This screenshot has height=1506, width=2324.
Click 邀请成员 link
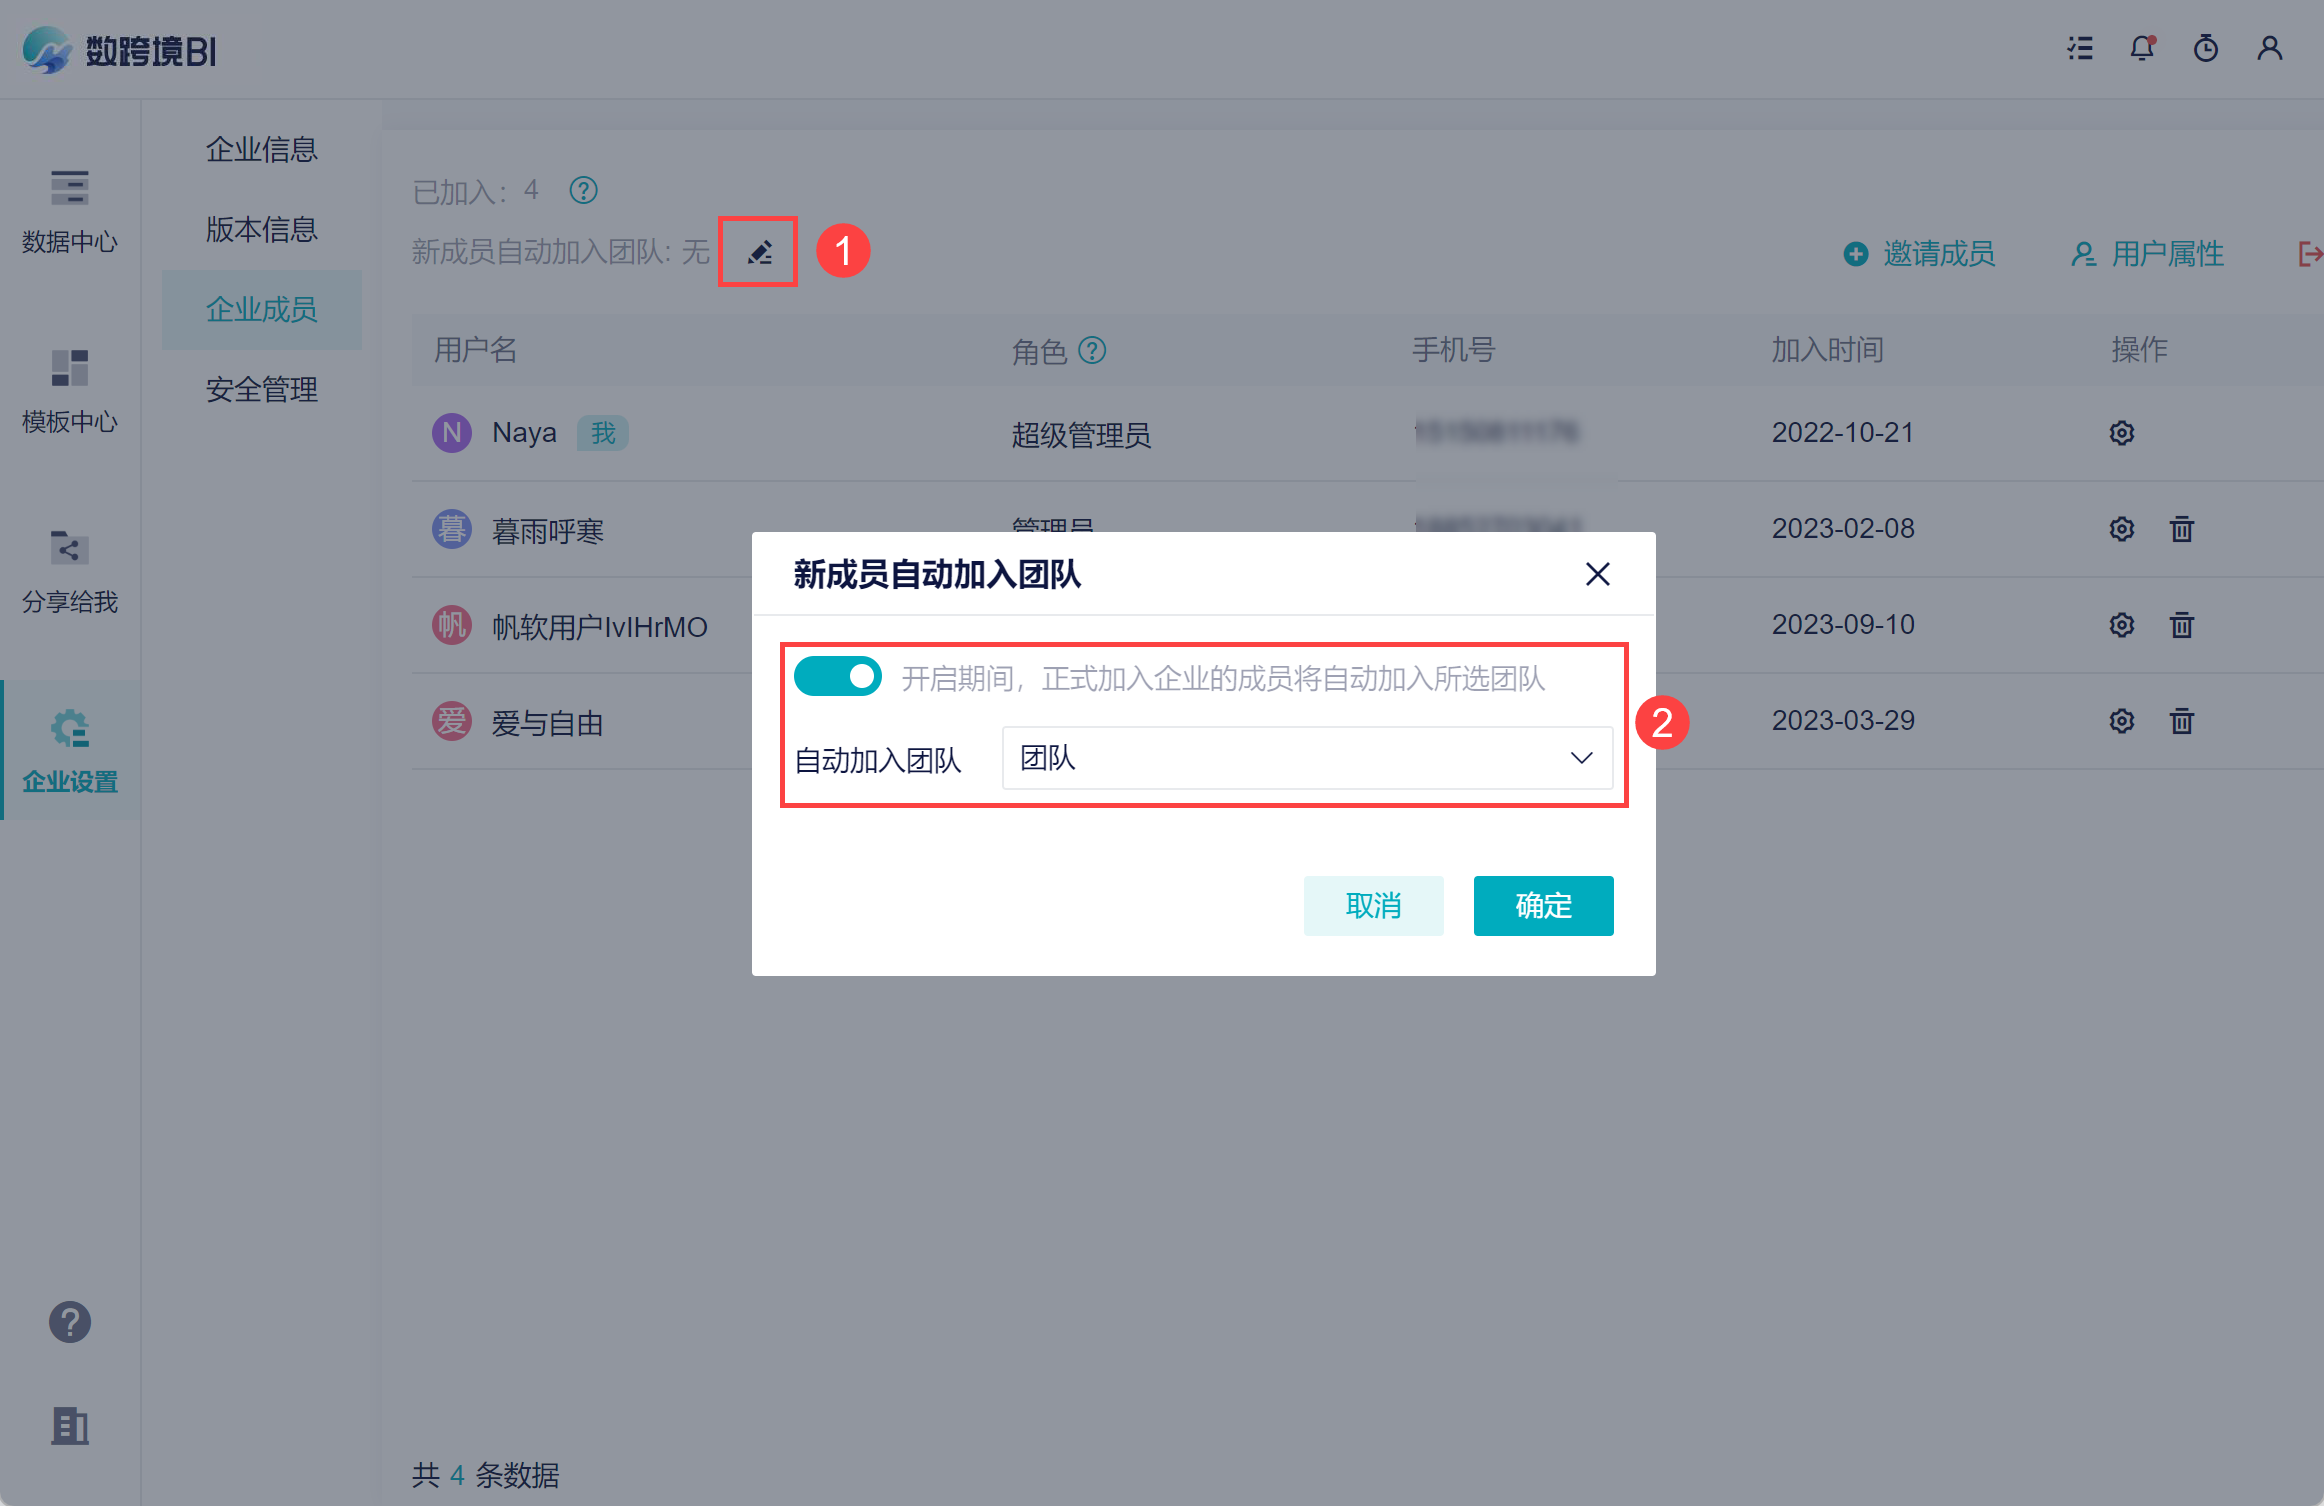1919,254
